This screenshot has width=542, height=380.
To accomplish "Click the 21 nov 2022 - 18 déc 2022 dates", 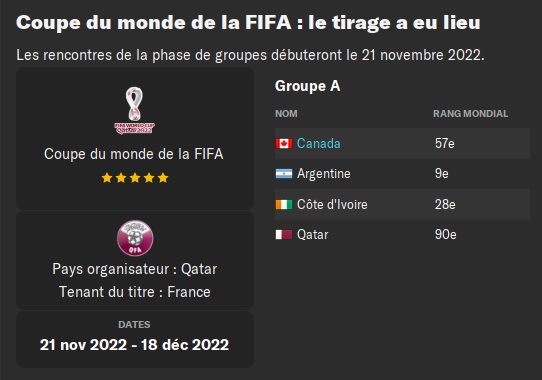I will pyautogui.click(x=134, y=345).
